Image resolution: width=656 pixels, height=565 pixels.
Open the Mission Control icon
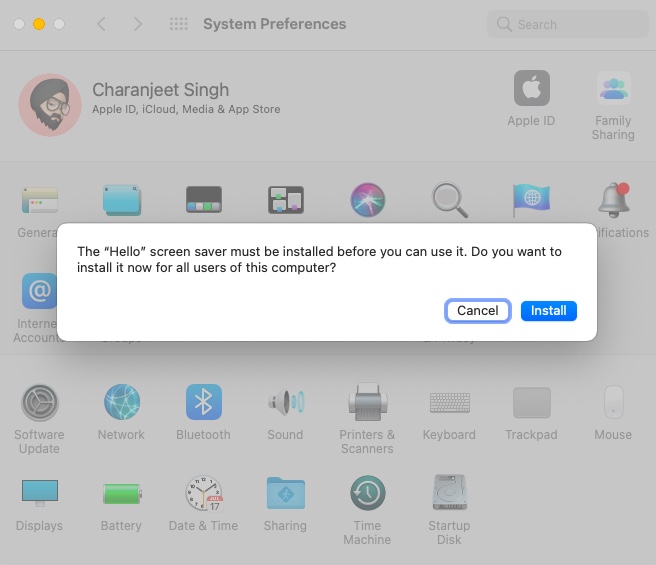[x=286, y=200]
